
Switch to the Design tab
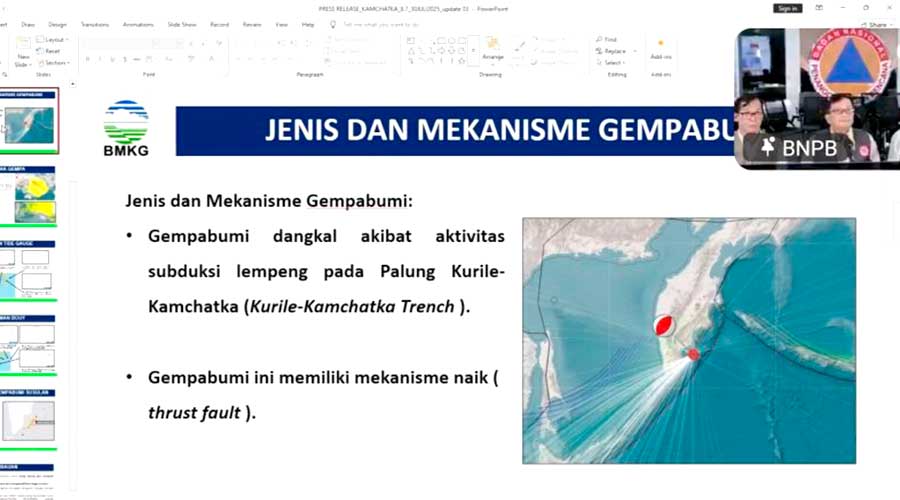pyautogui.click(x=58, y=24)
